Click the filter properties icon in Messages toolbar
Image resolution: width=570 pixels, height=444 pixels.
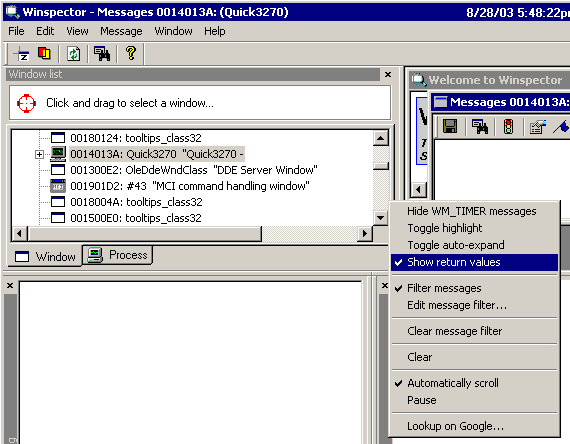538,127
